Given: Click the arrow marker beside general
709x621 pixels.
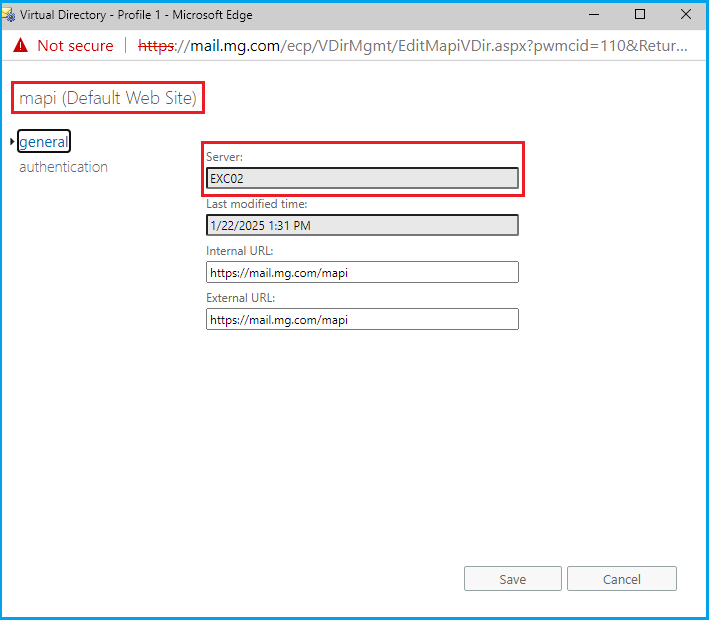Looking at the screenshot, I should pos(12,142).
